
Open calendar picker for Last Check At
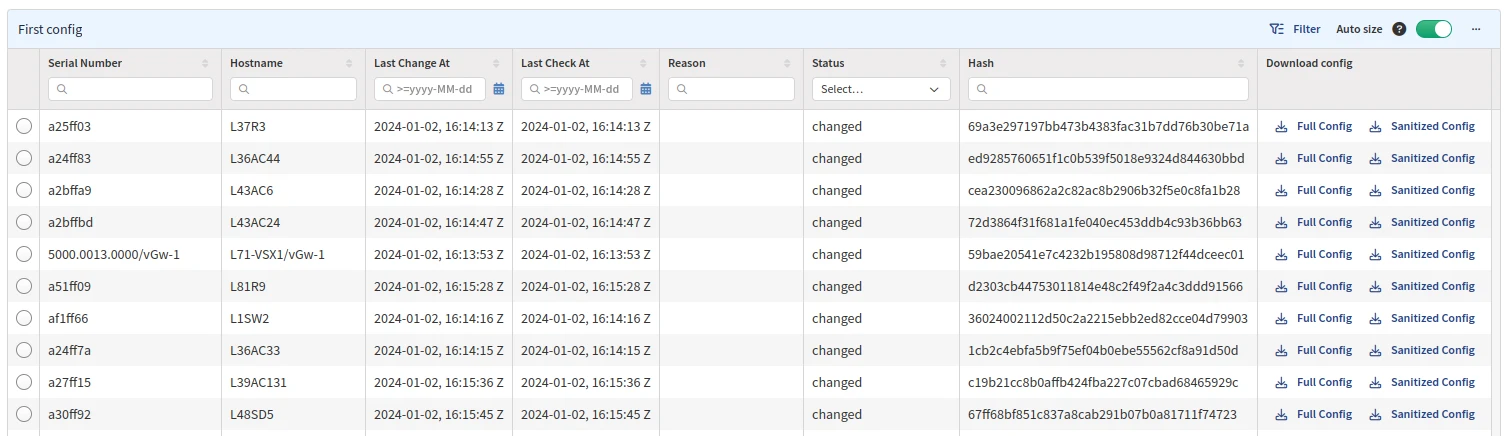coord(646,89)
